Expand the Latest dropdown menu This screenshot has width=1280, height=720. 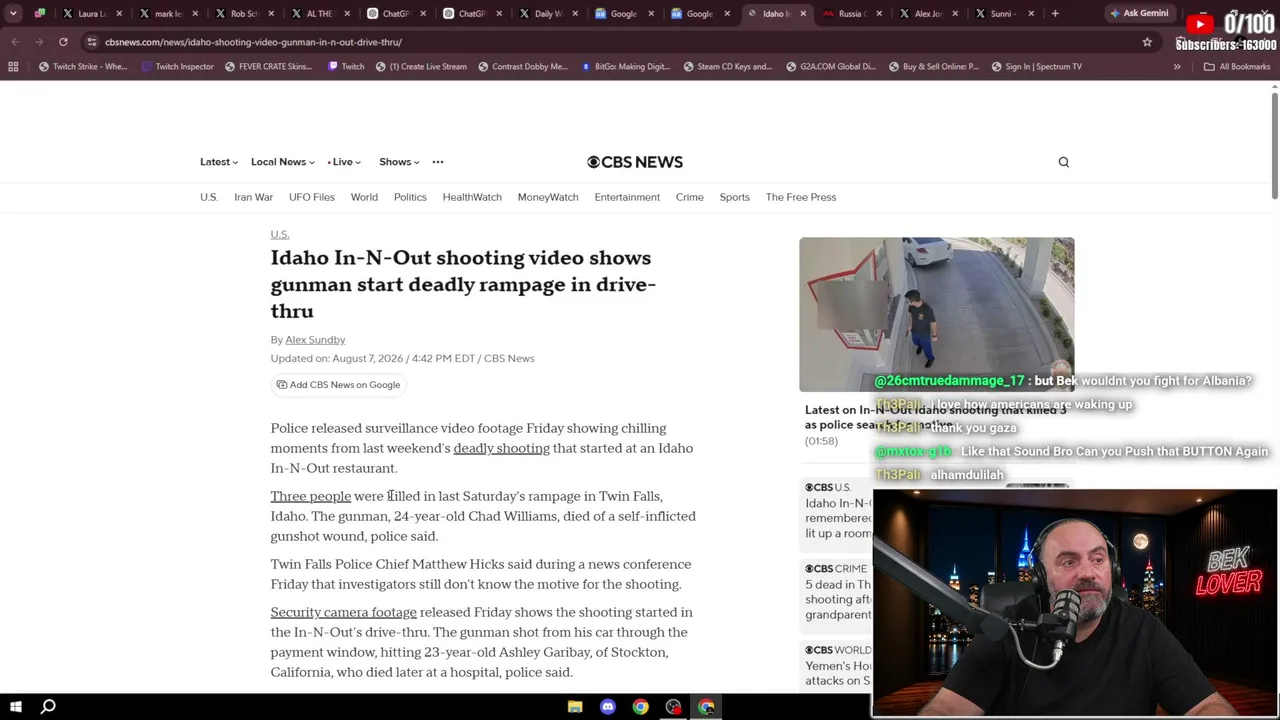(218, 162)
